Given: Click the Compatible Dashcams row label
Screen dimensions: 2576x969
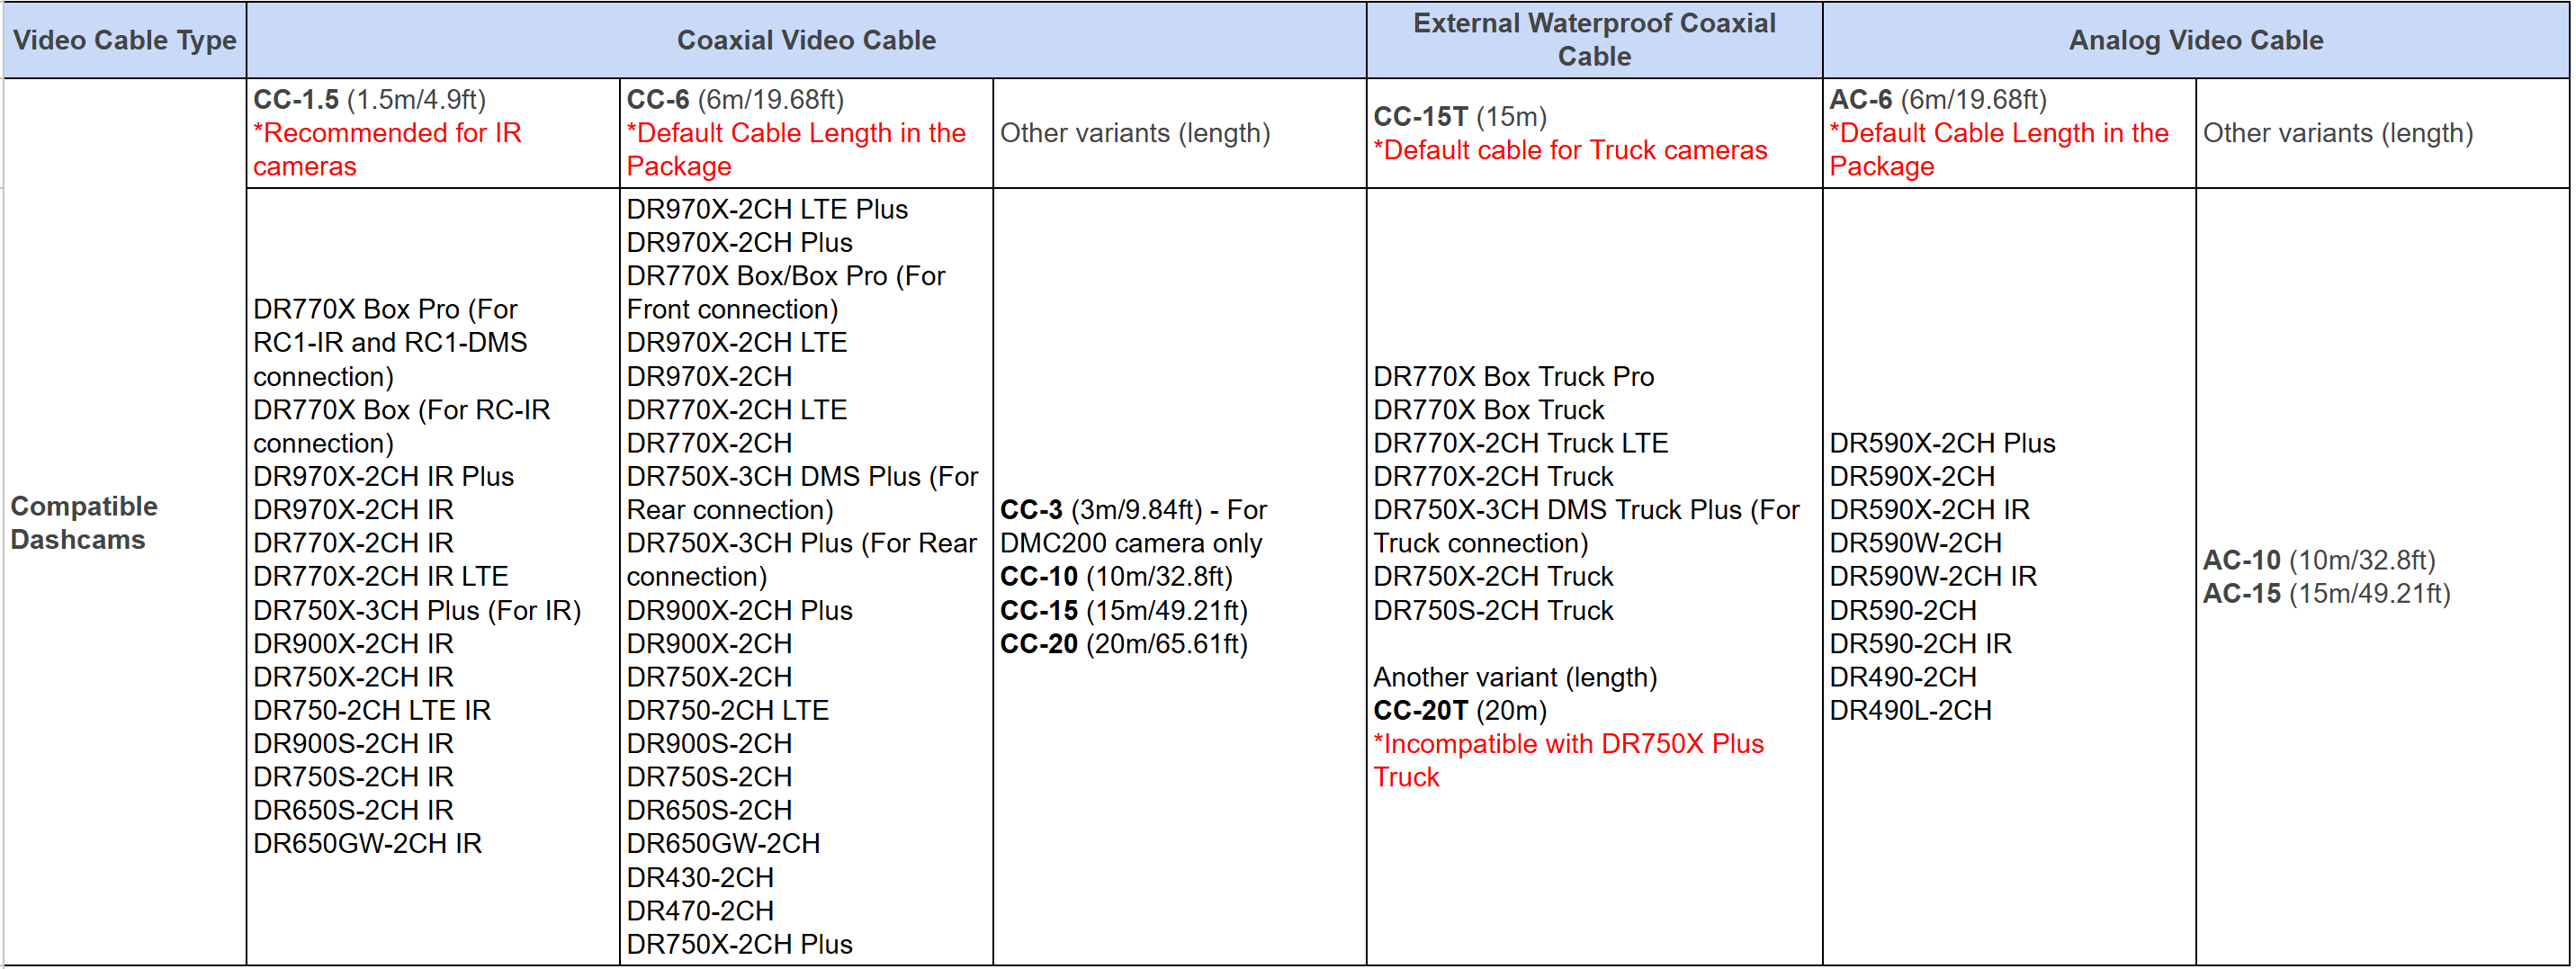Looking at the screenshot, I should tap(84, 523).
